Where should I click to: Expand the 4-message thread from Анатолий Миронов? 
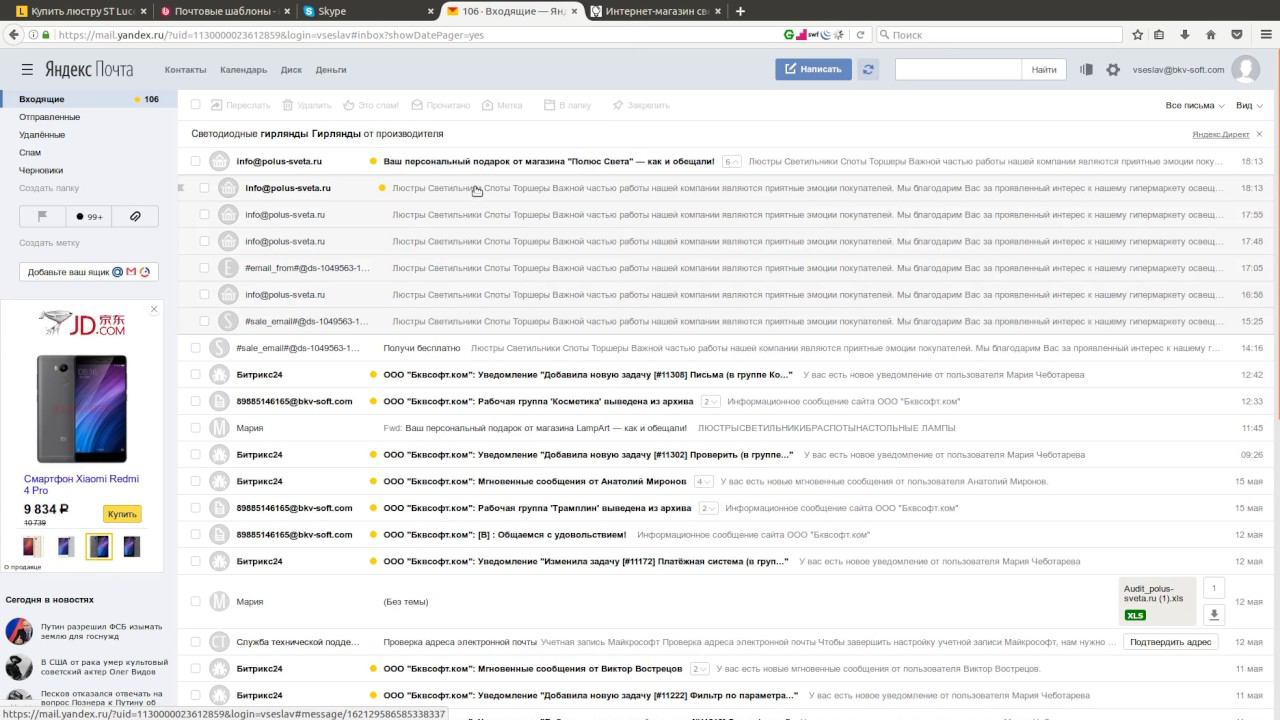[704, 481]
